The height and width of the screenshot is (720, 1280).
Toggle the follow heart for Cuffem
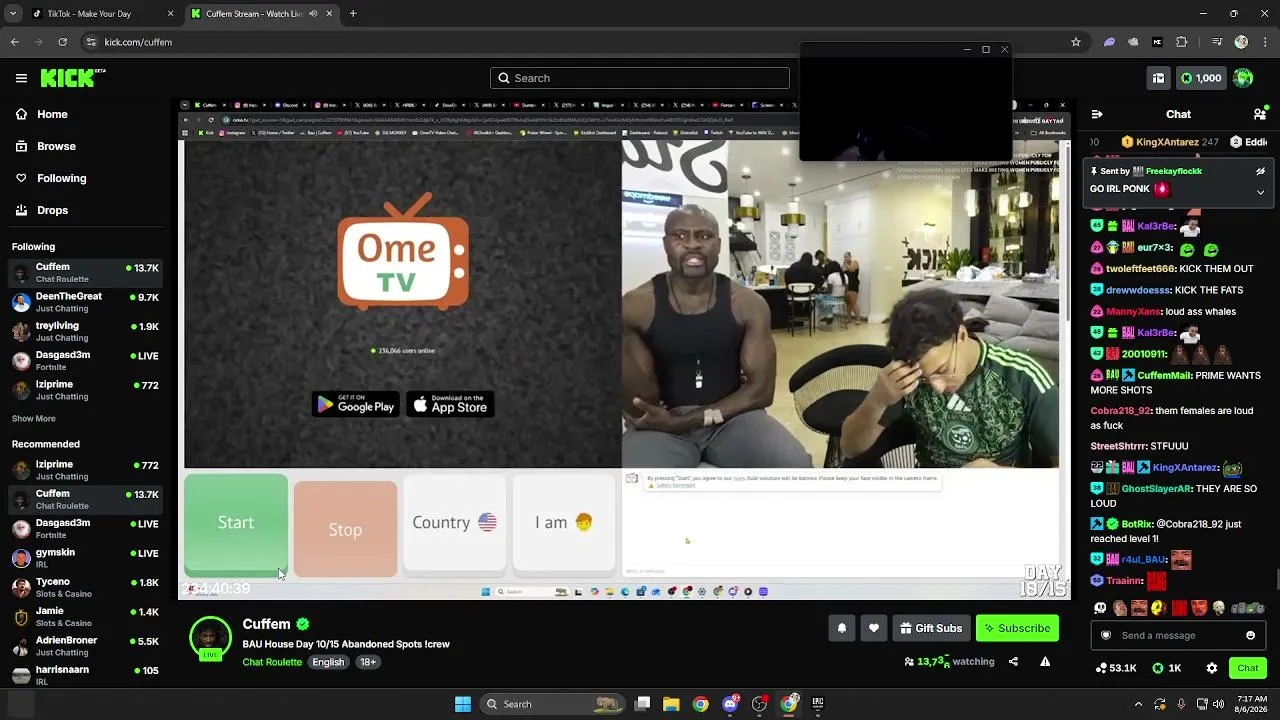coord(874,628)
